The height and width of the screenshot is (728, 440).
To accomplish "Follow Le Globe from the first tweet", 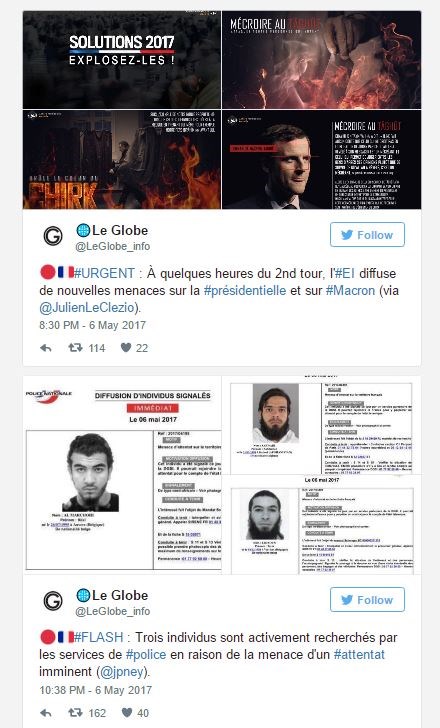I will (x=367, y=235).
